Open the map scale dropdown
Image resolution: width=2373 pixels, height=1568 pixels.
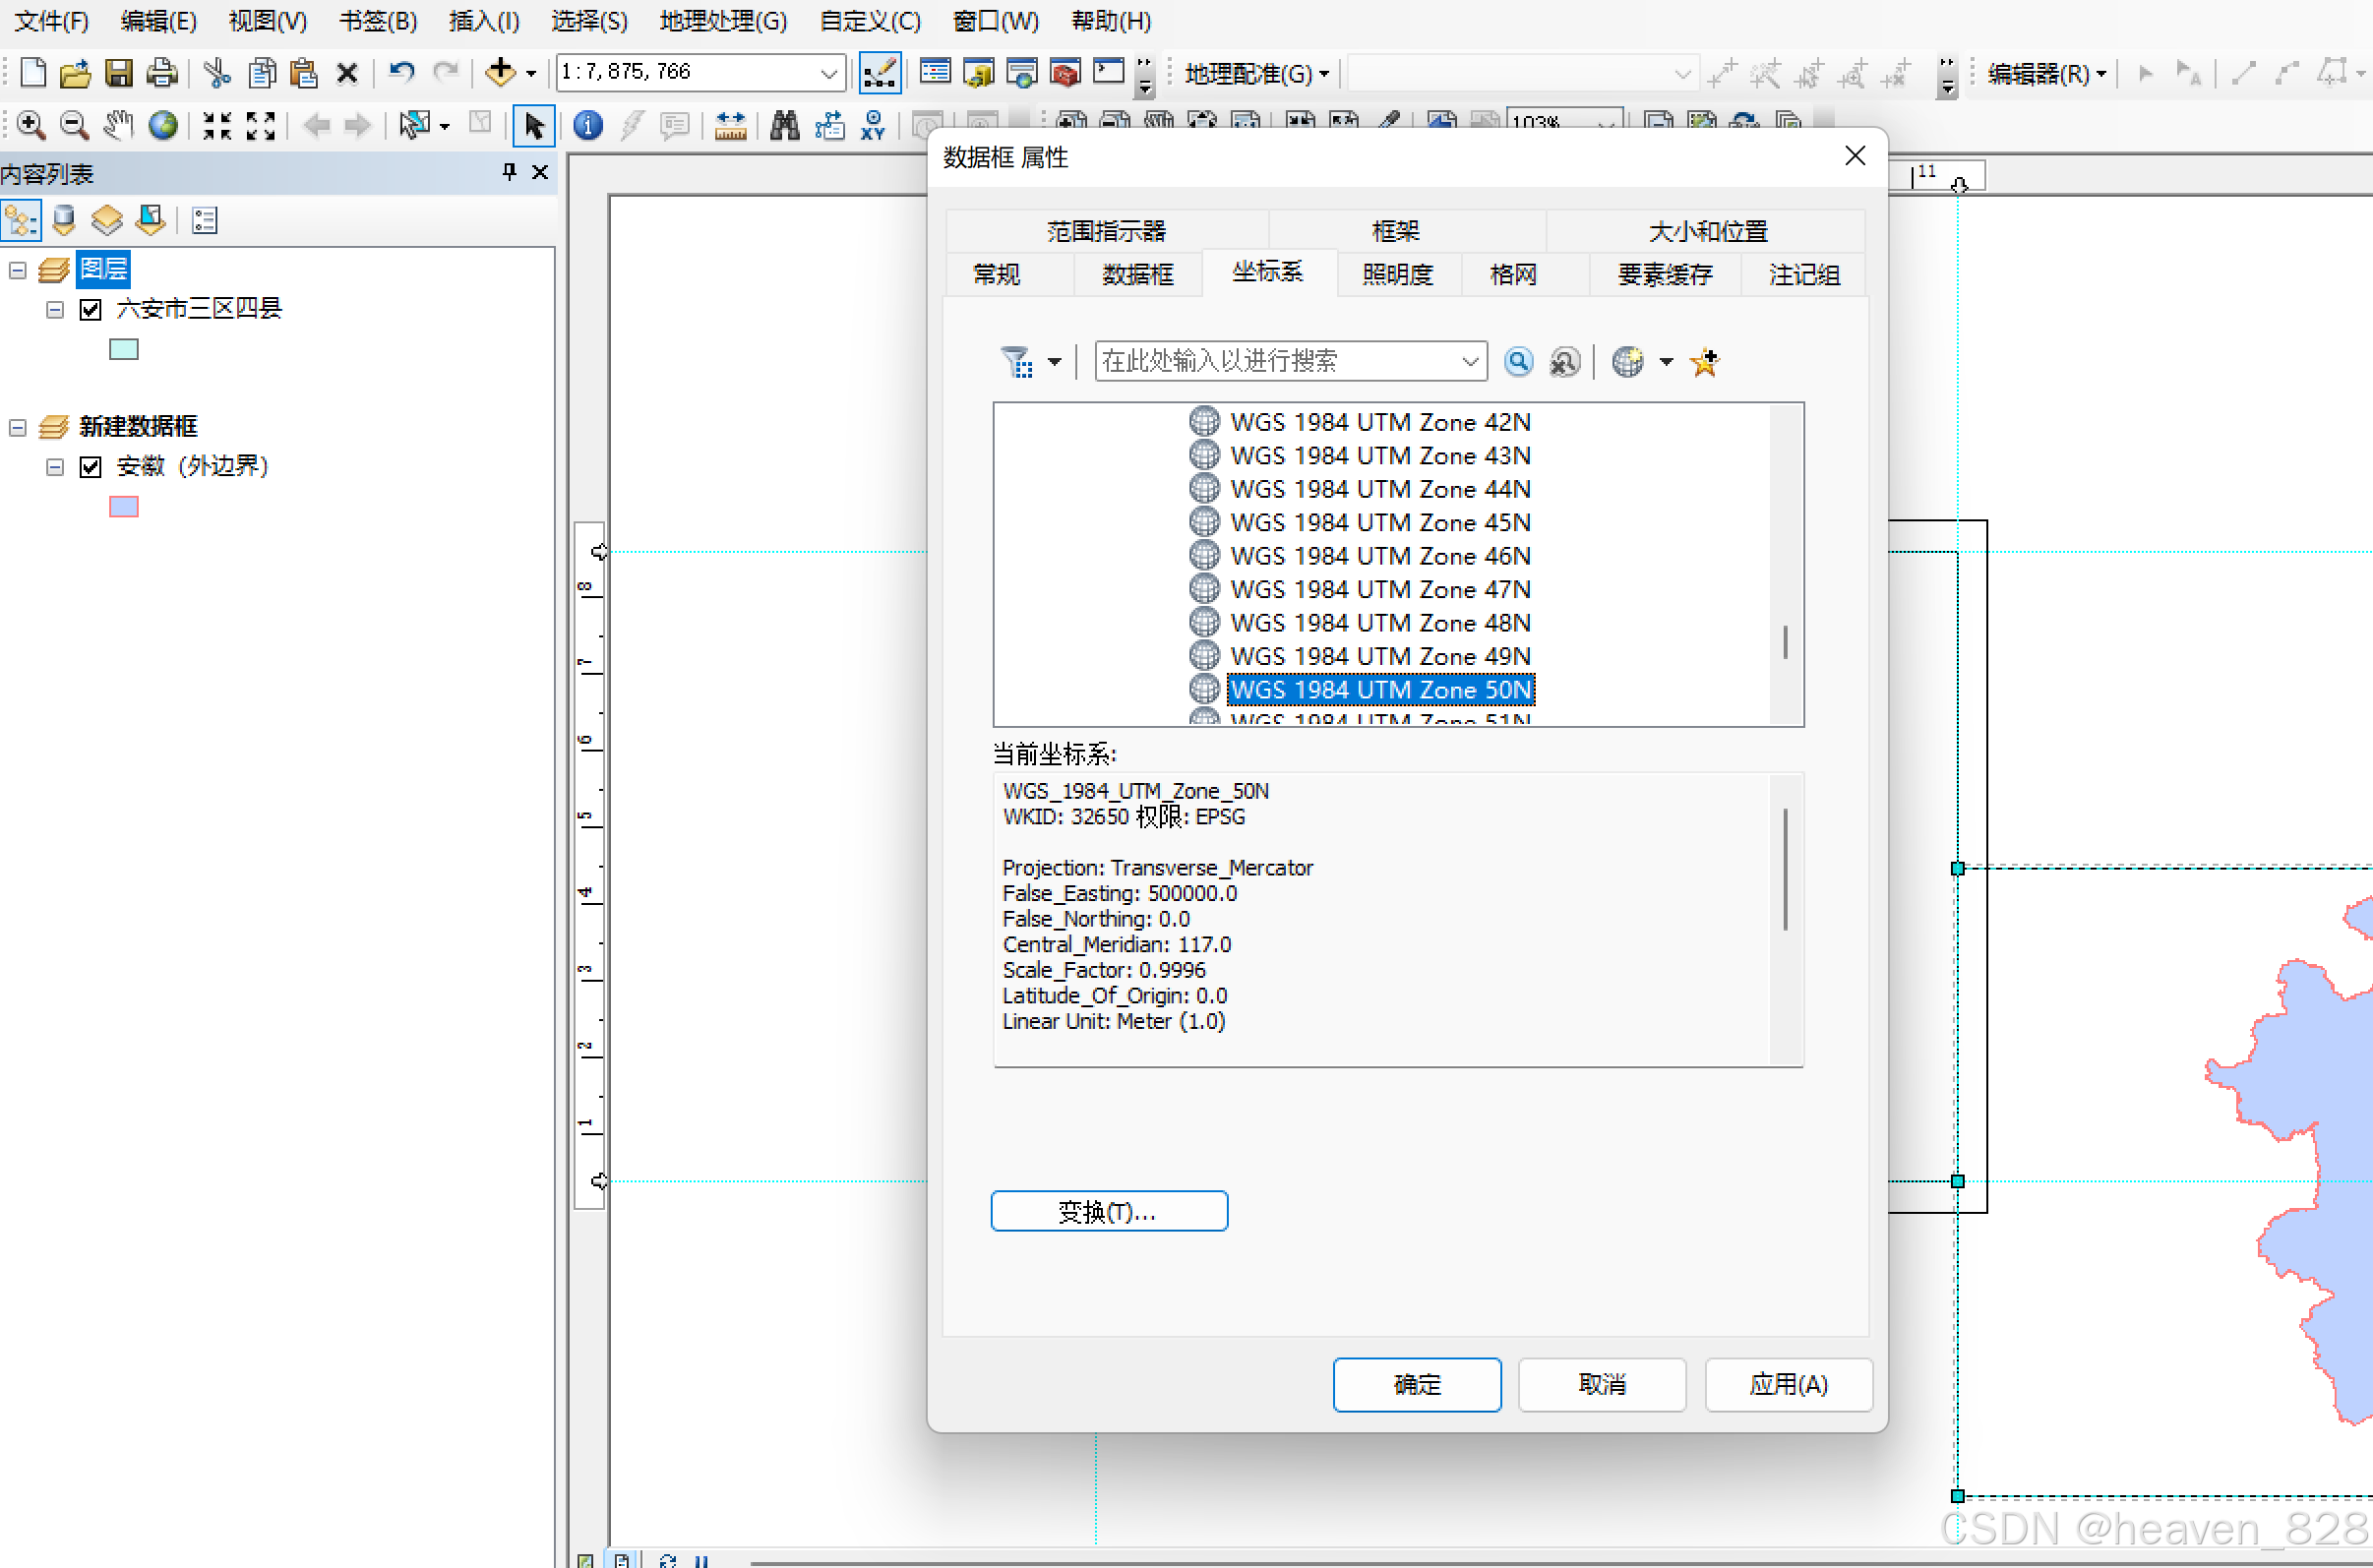(x=828, y=72)
